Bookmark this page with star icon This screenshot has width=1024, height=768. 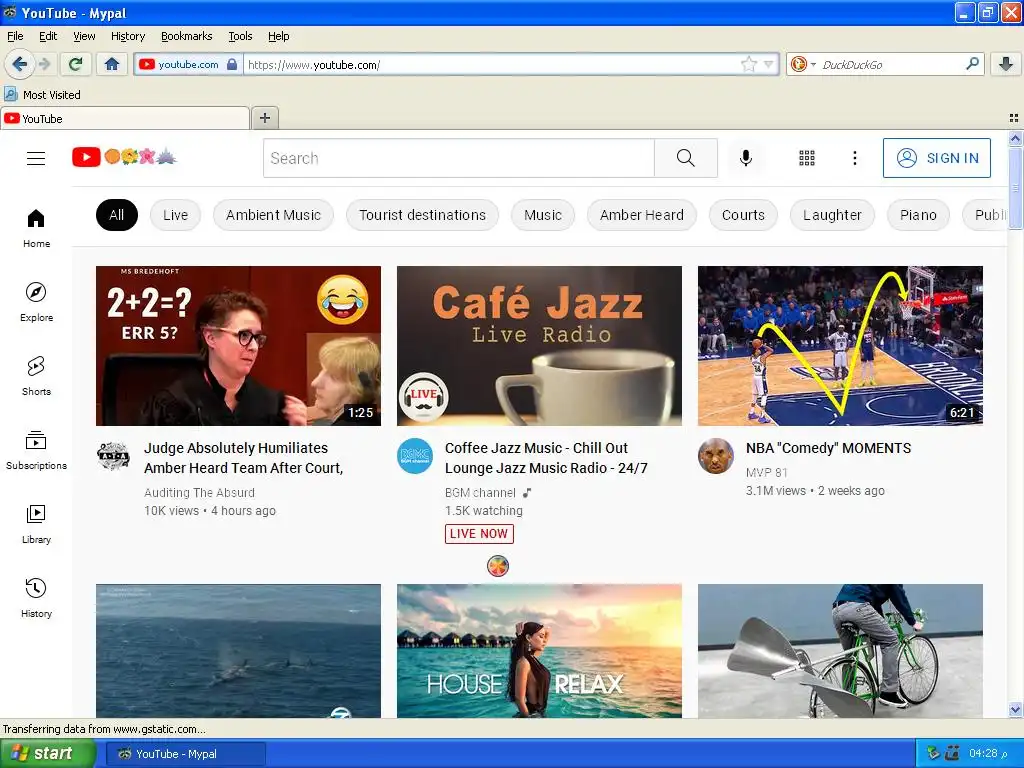(x=748, y=64)
